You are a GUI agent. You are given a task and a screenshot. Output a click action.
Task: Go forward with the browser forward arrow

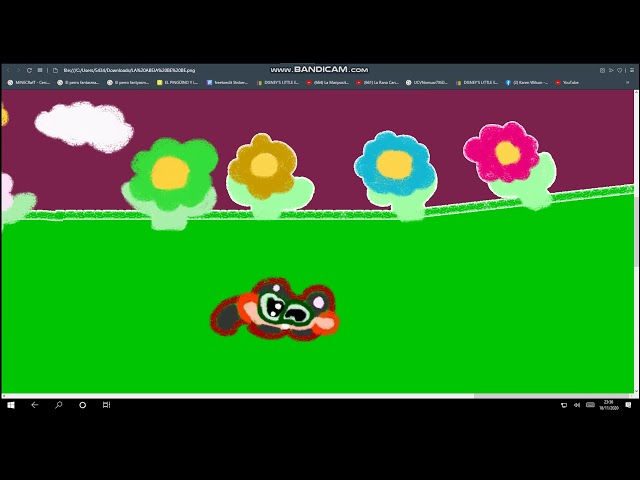18,70
